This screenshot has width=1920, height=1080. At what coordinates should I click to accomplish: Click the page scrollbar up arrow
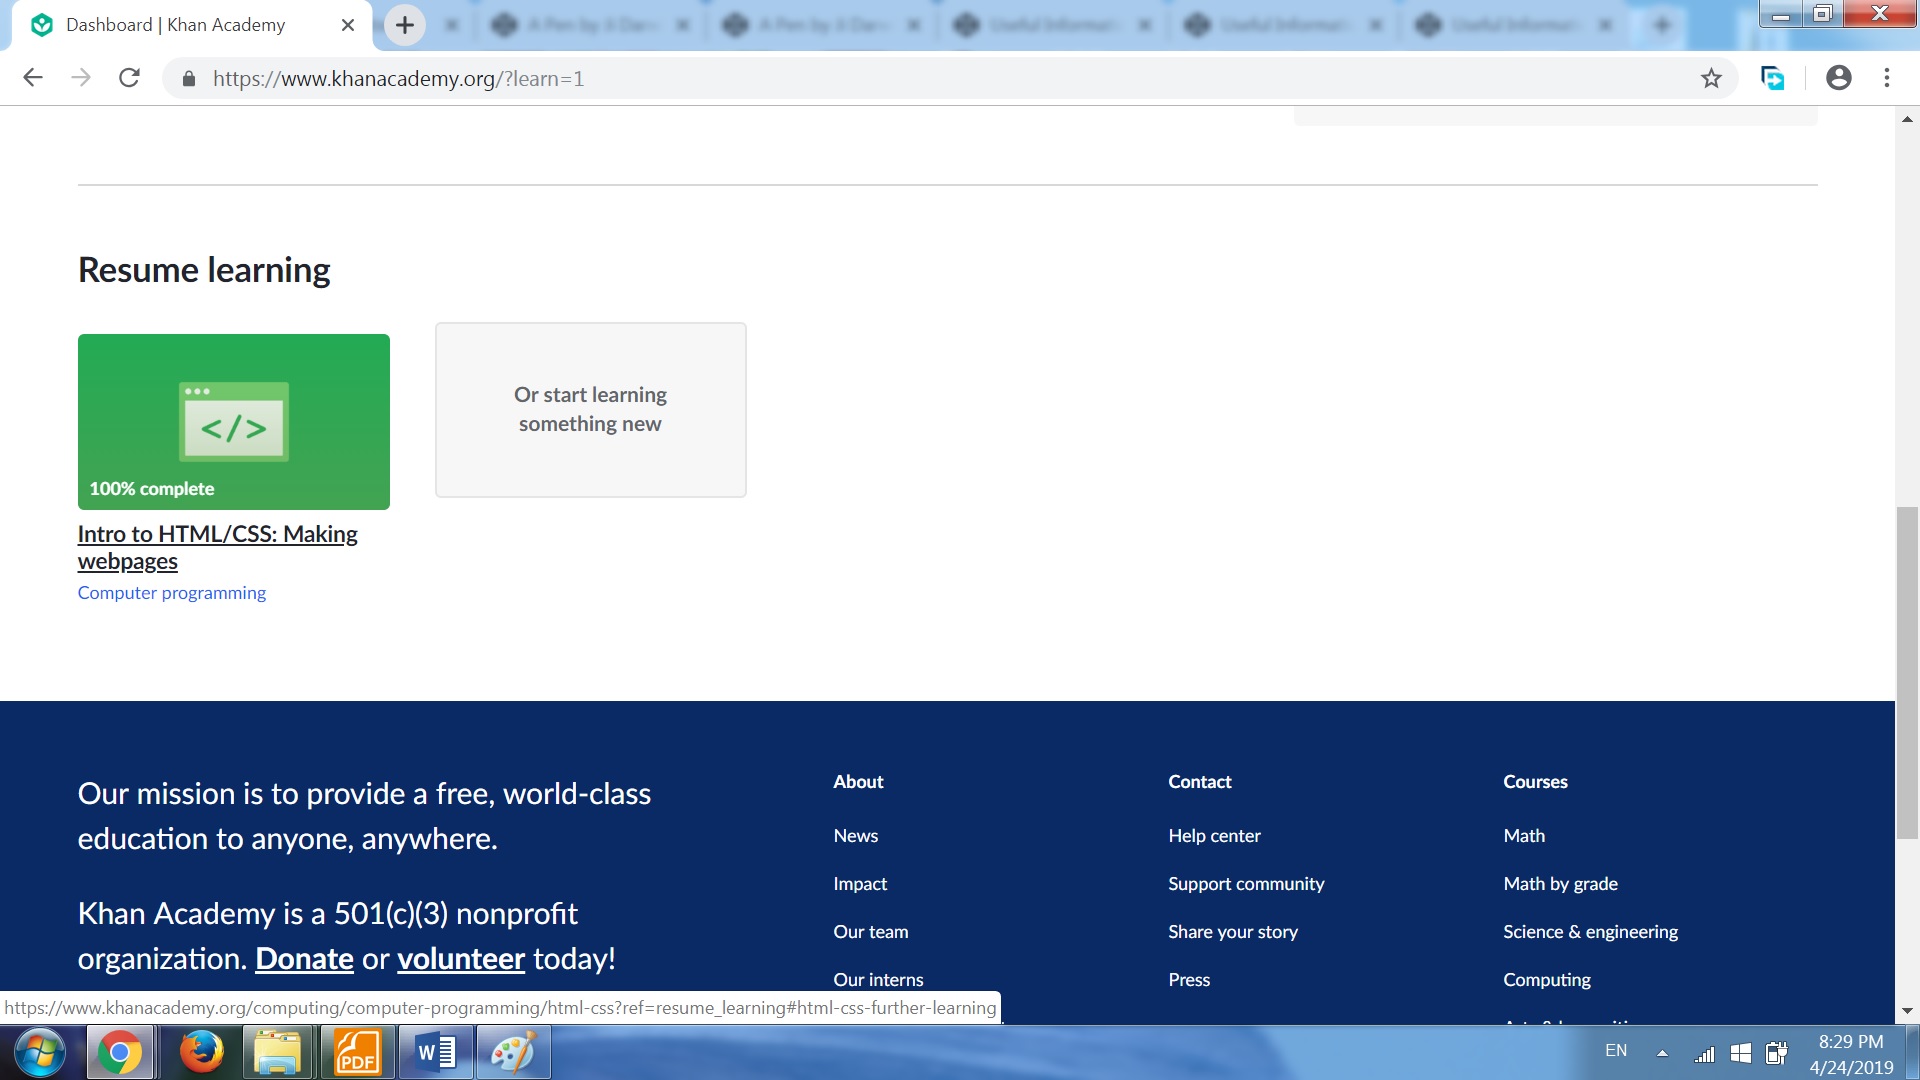1907,119
